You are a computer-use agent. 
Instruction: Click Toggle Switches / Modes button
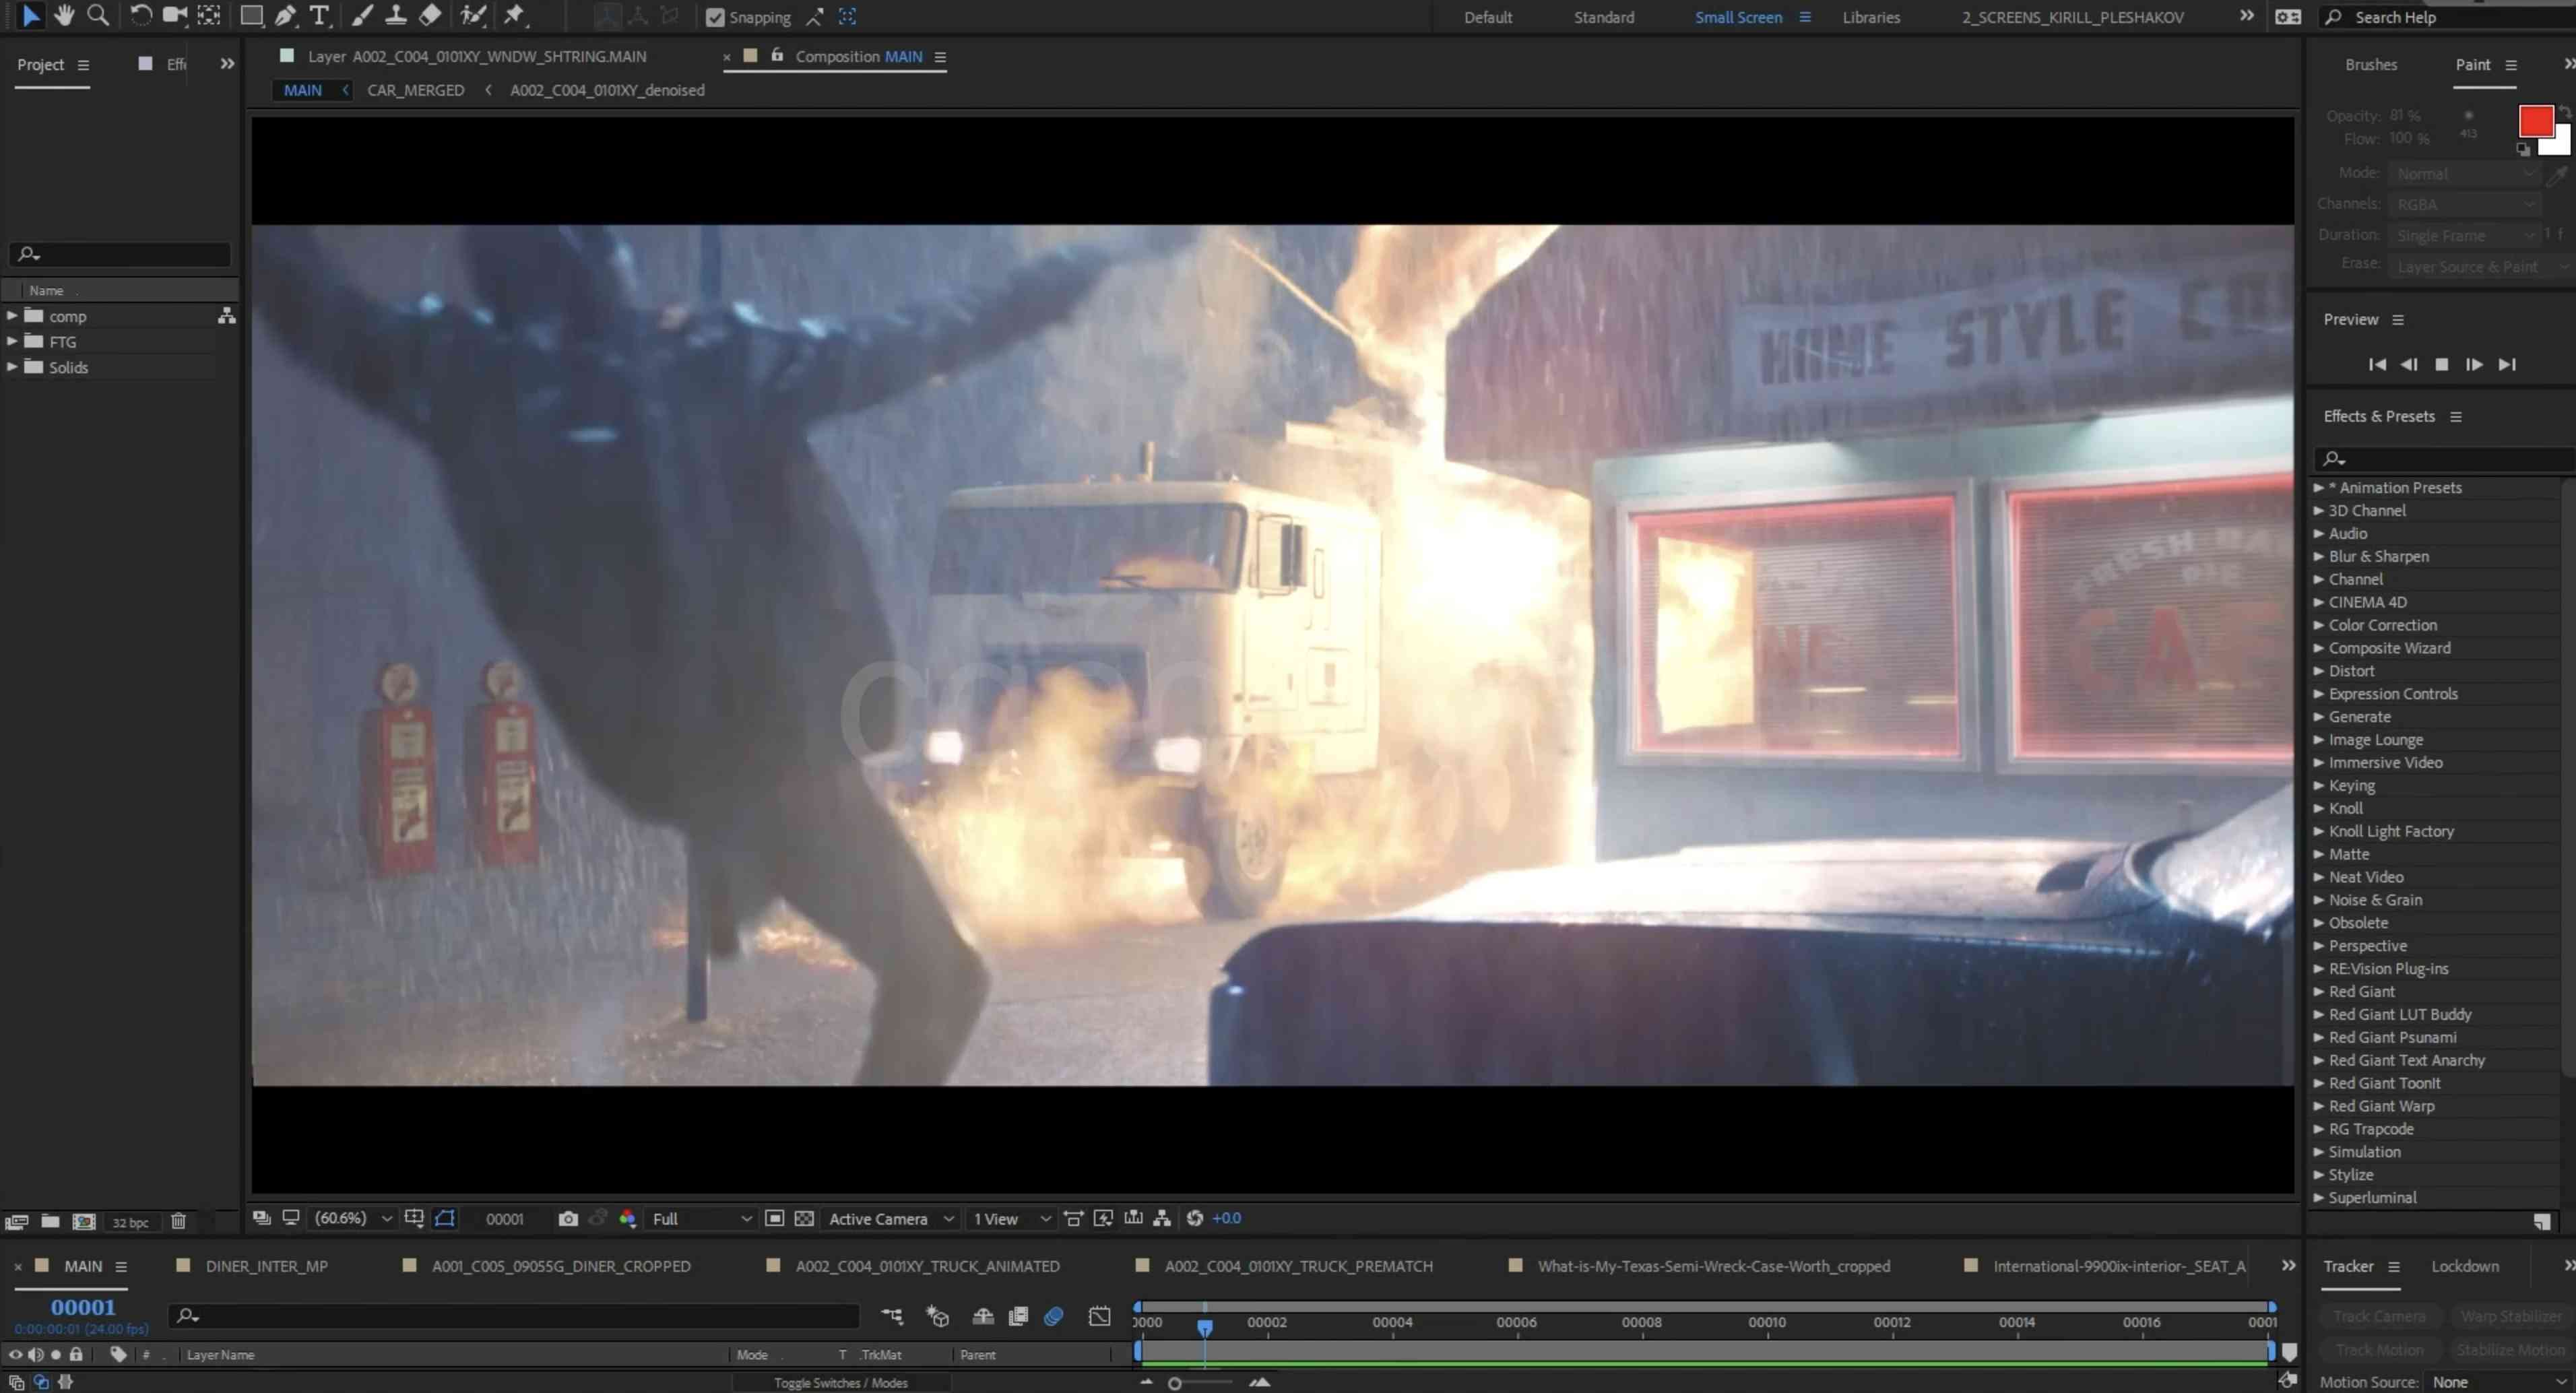(x=840, y=1382)
